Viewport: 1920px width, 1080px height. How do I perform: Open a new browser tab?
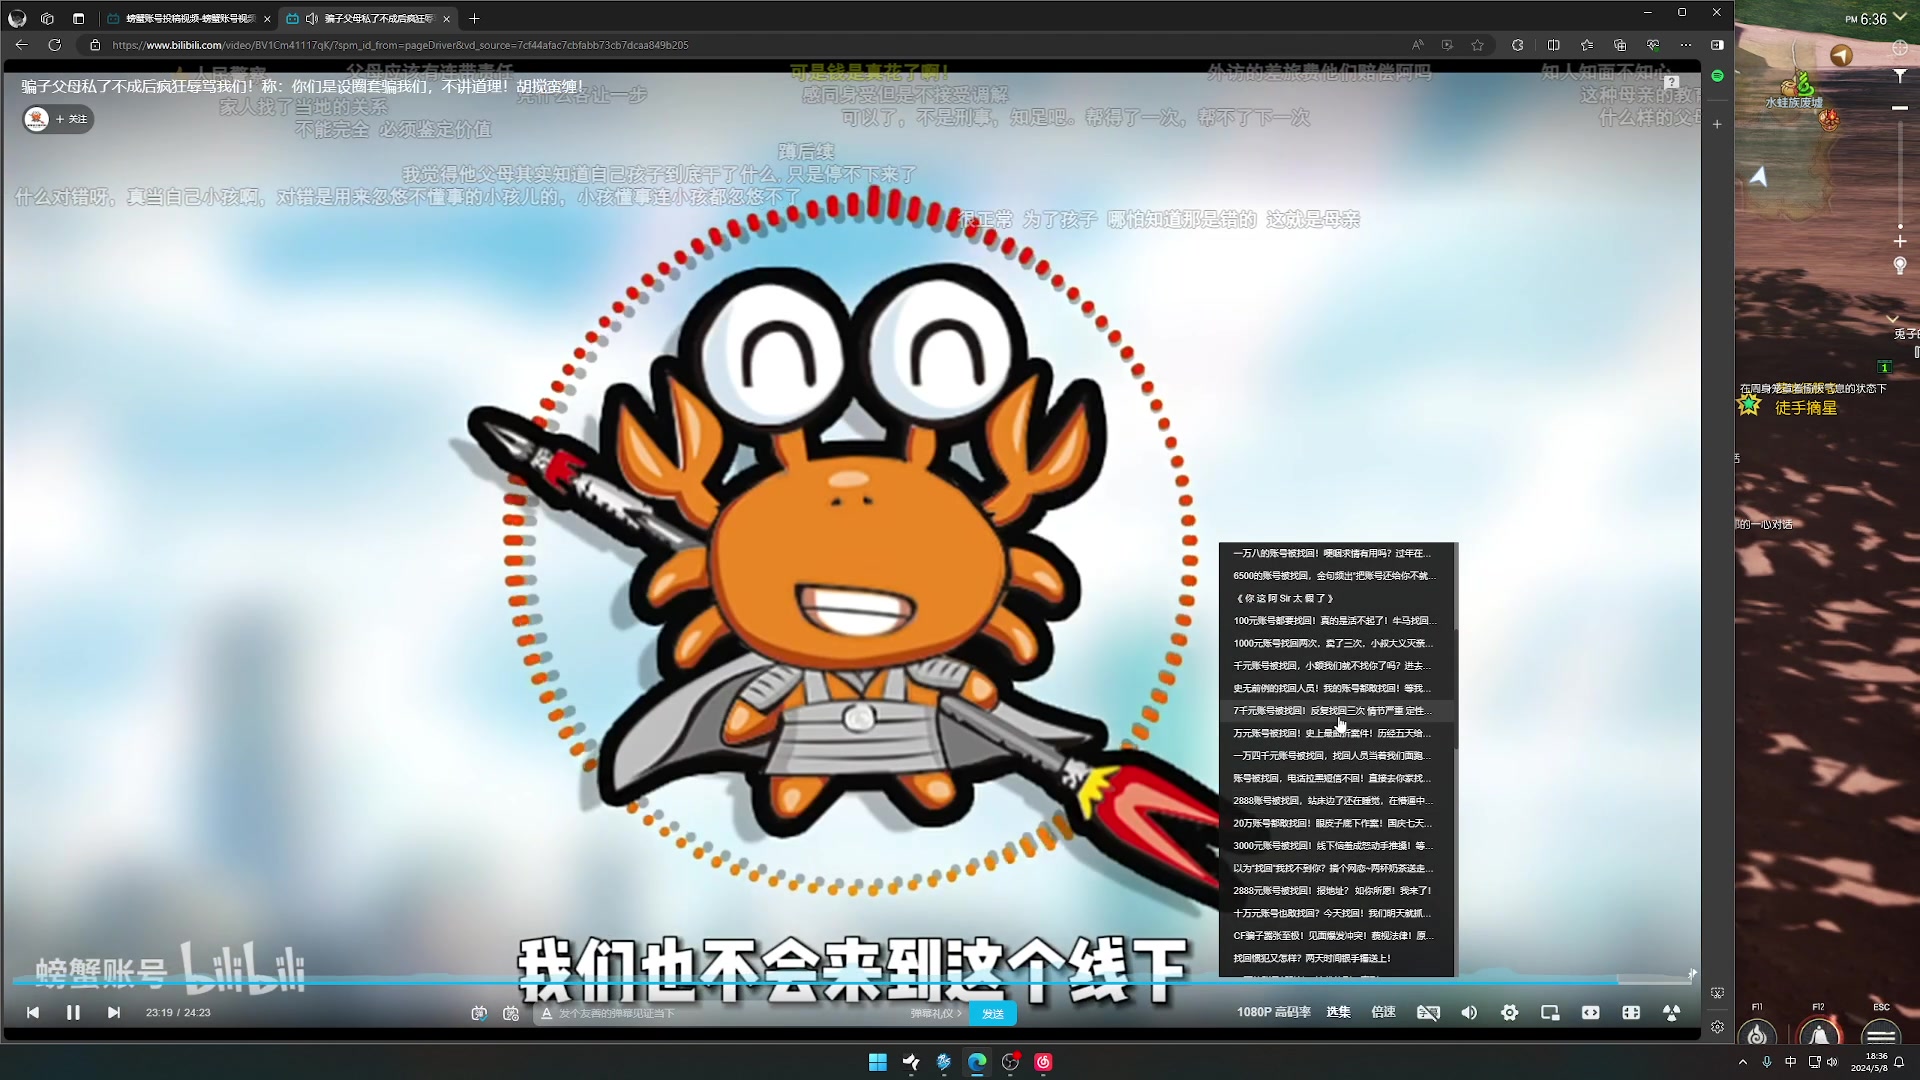[x=474, y=18]
